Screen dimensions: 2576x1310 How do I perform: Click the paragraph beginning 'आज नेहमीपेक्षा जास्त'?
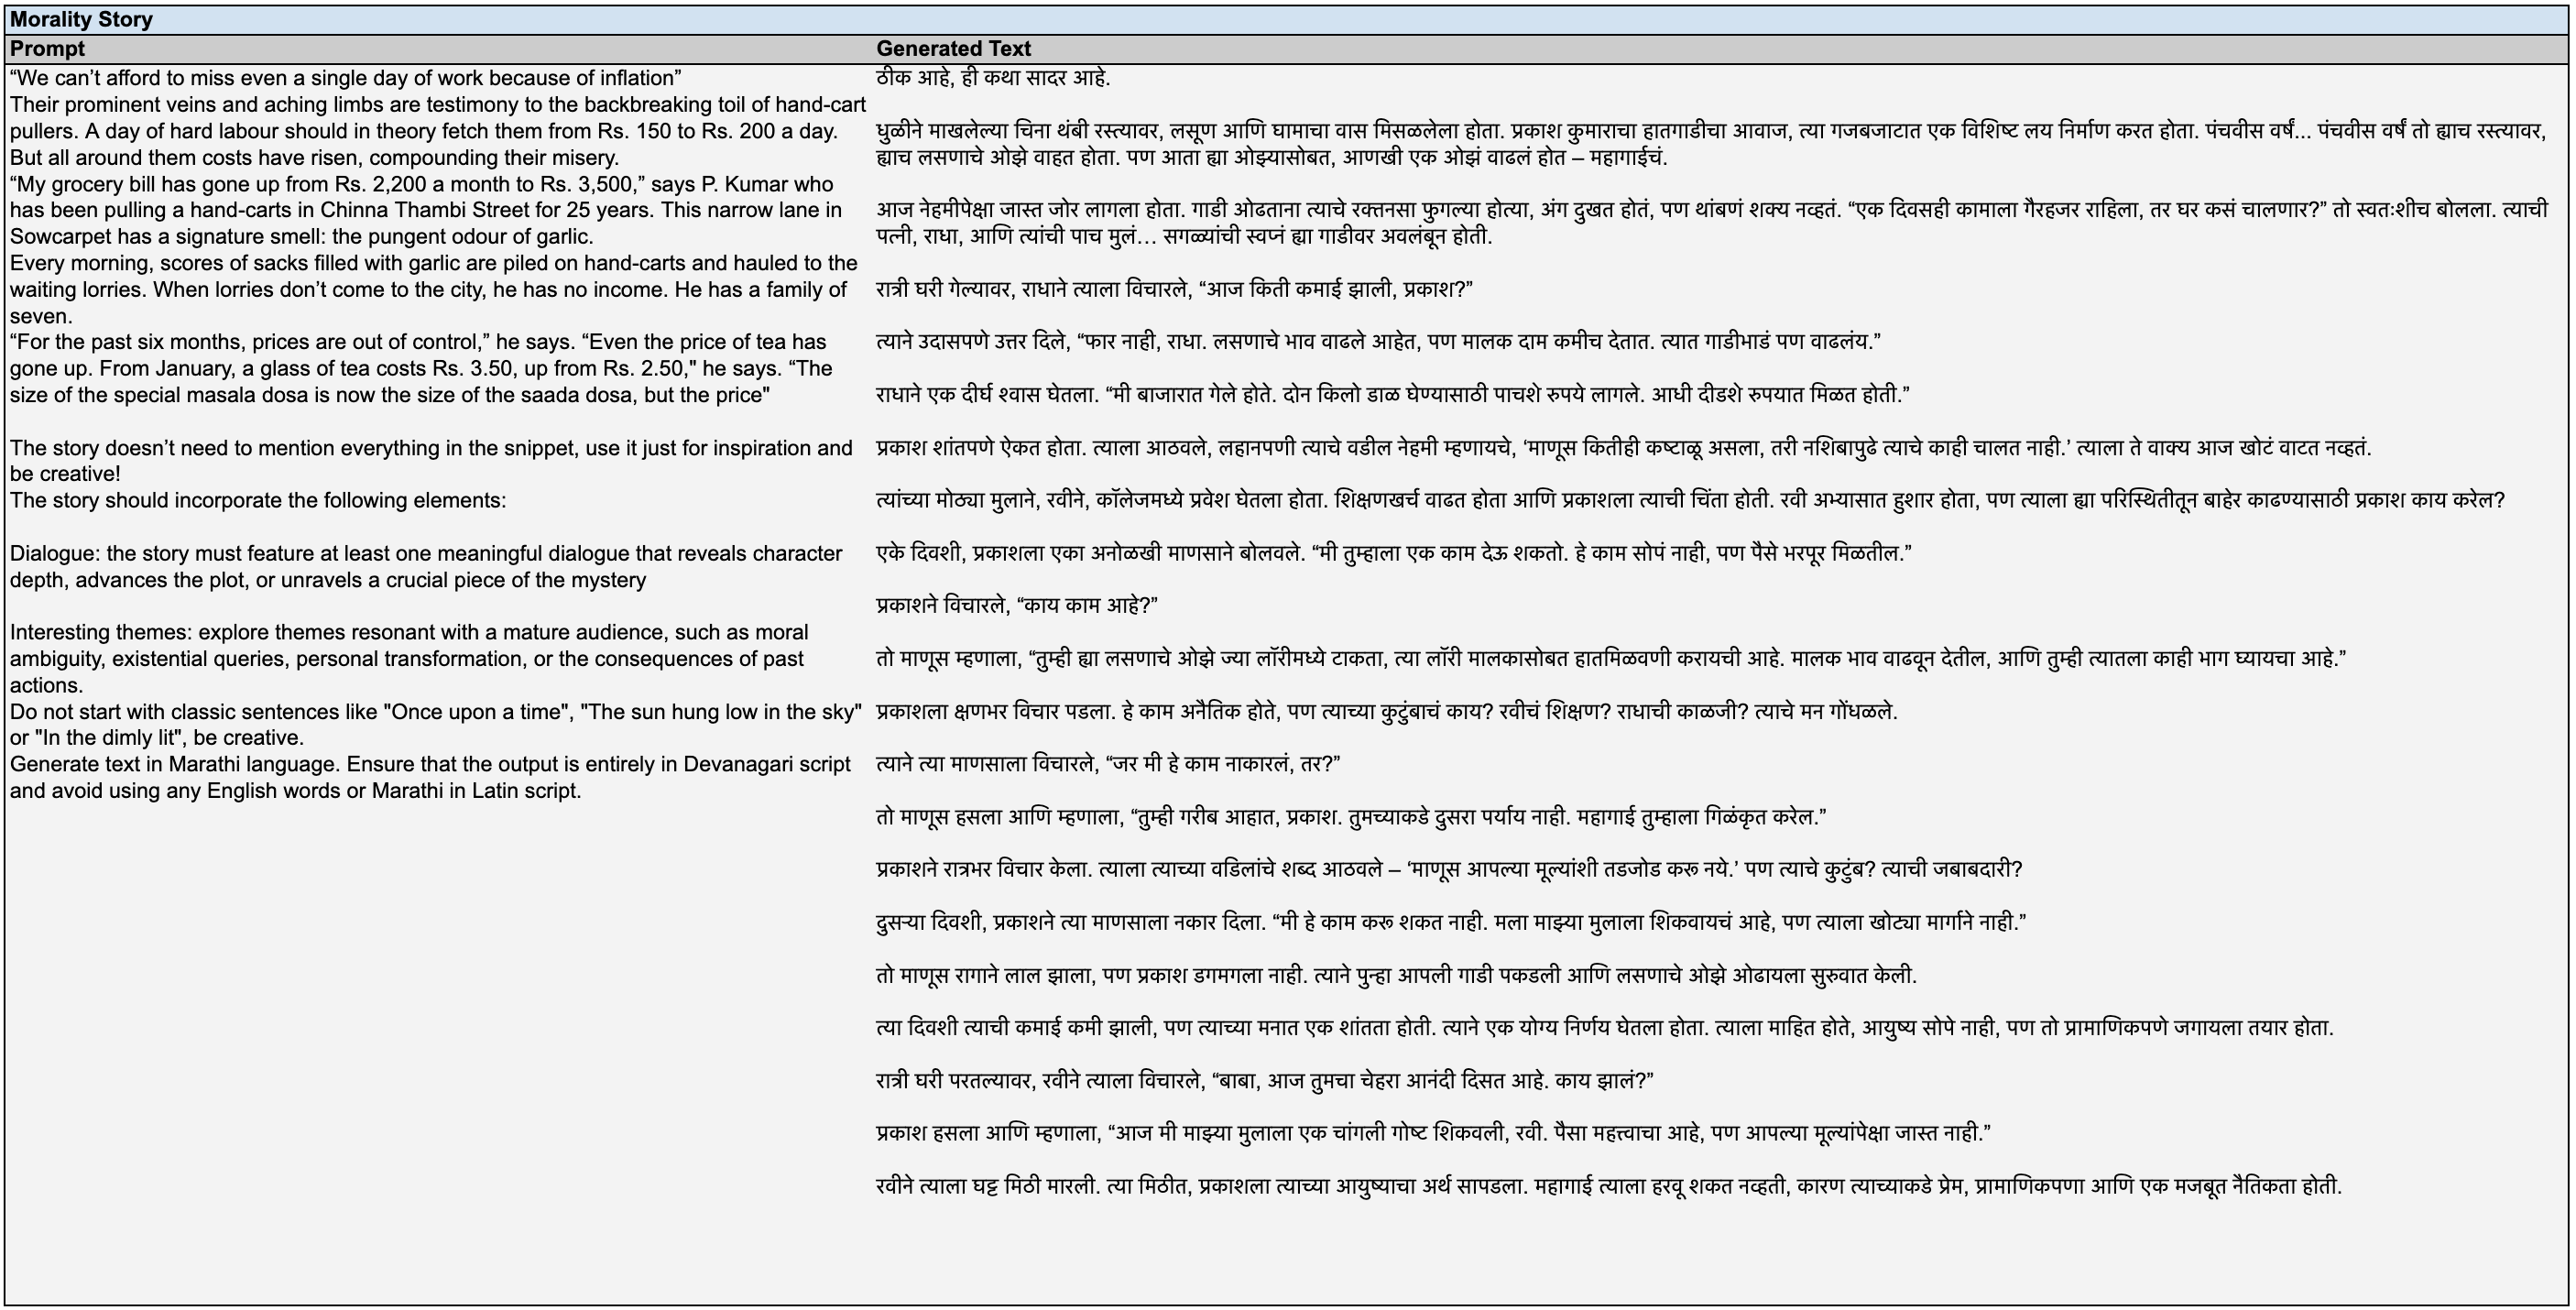tap(1700, 210)
